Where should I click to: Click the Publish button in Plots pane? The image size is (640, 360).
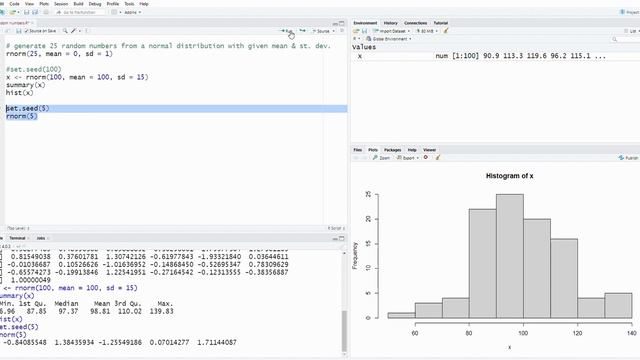[629, 158]
